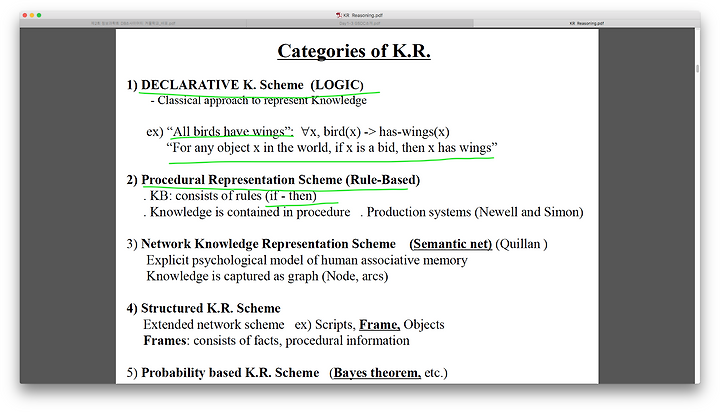The height and width of the screenshot is (412, 720).
Task: Click the quoted 'All birds have wings' text
Action: point(230,132)
